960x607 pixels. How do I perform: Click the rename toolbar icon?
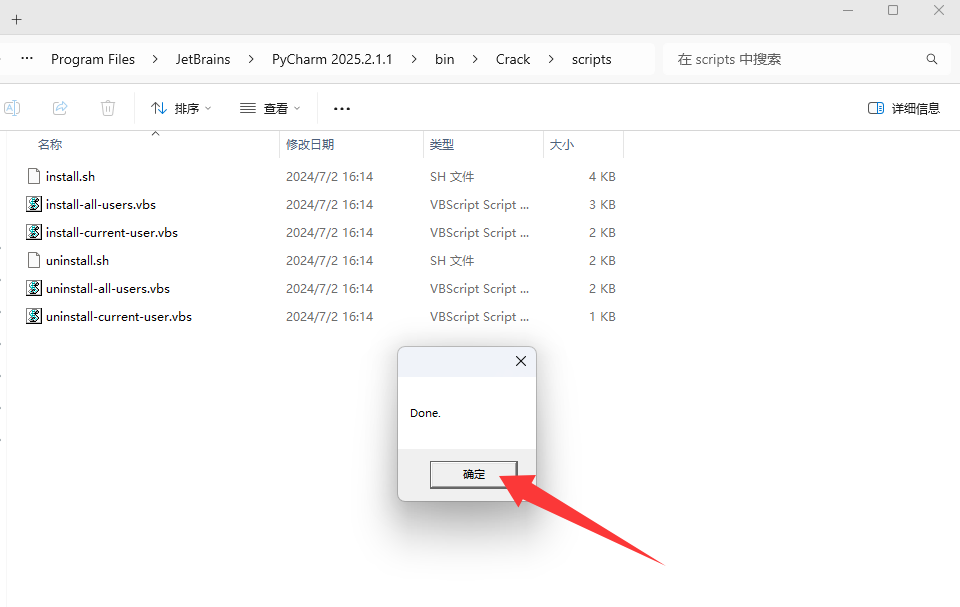[x=12, y=108]
